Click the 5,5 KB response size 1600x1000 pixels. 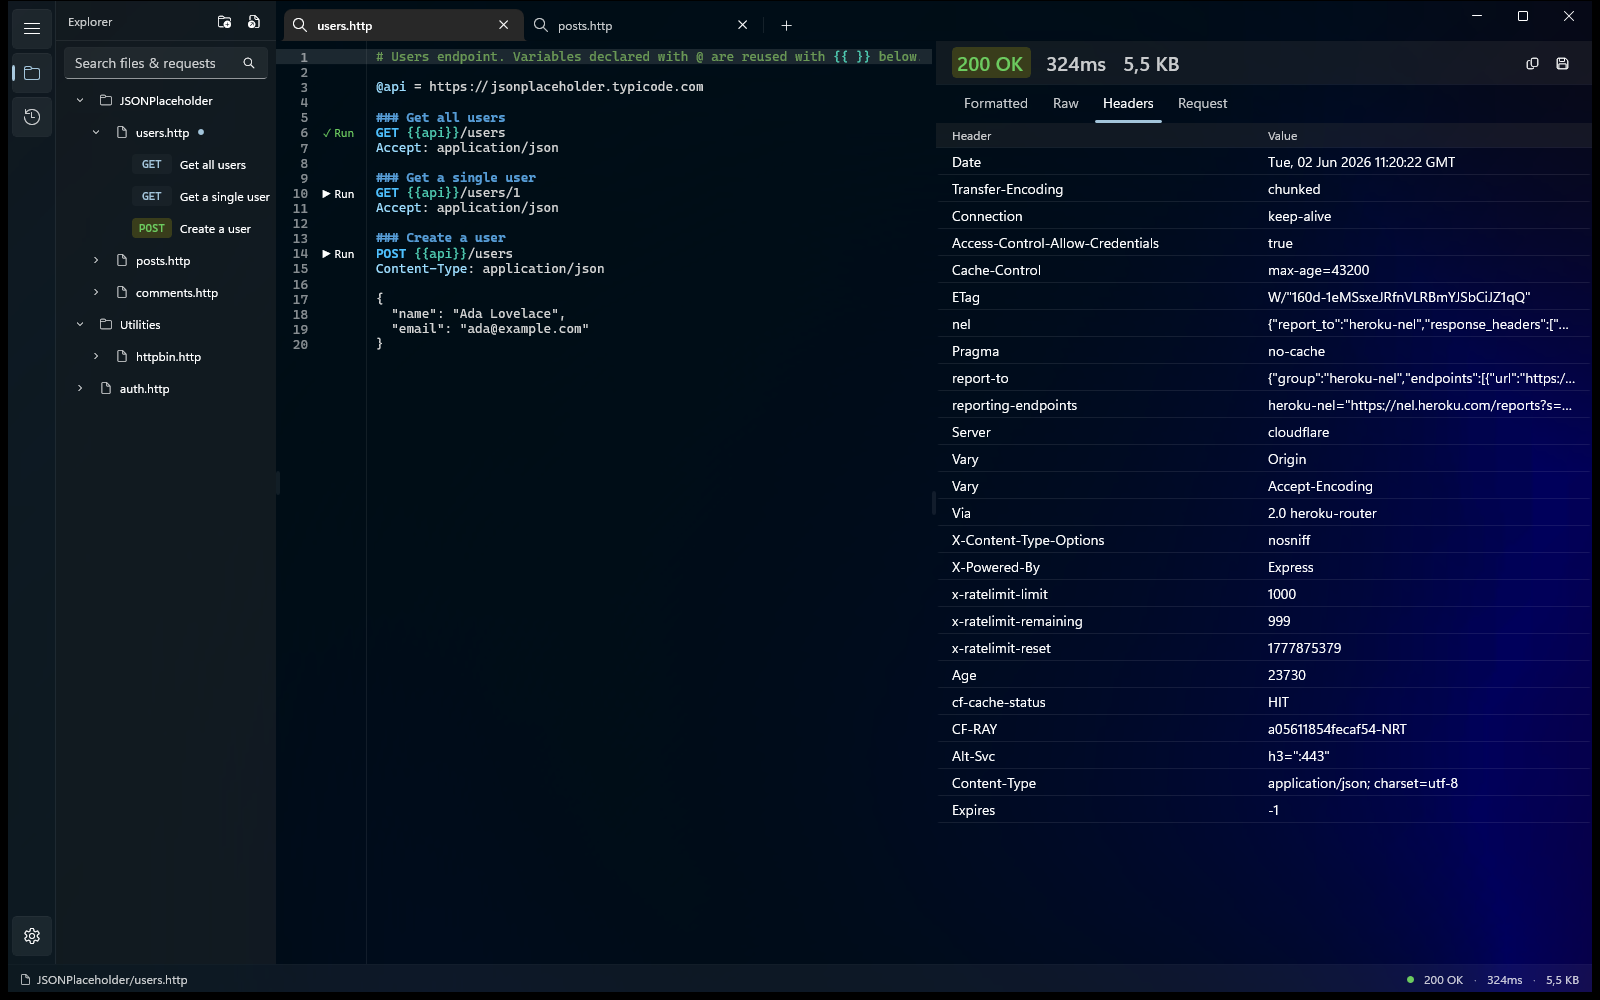coord(1151,64)
